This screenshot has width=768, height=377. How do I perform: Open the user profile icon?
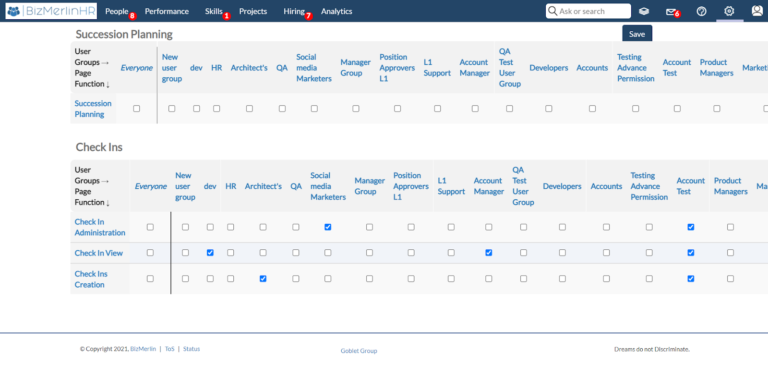tap(757, 11)
